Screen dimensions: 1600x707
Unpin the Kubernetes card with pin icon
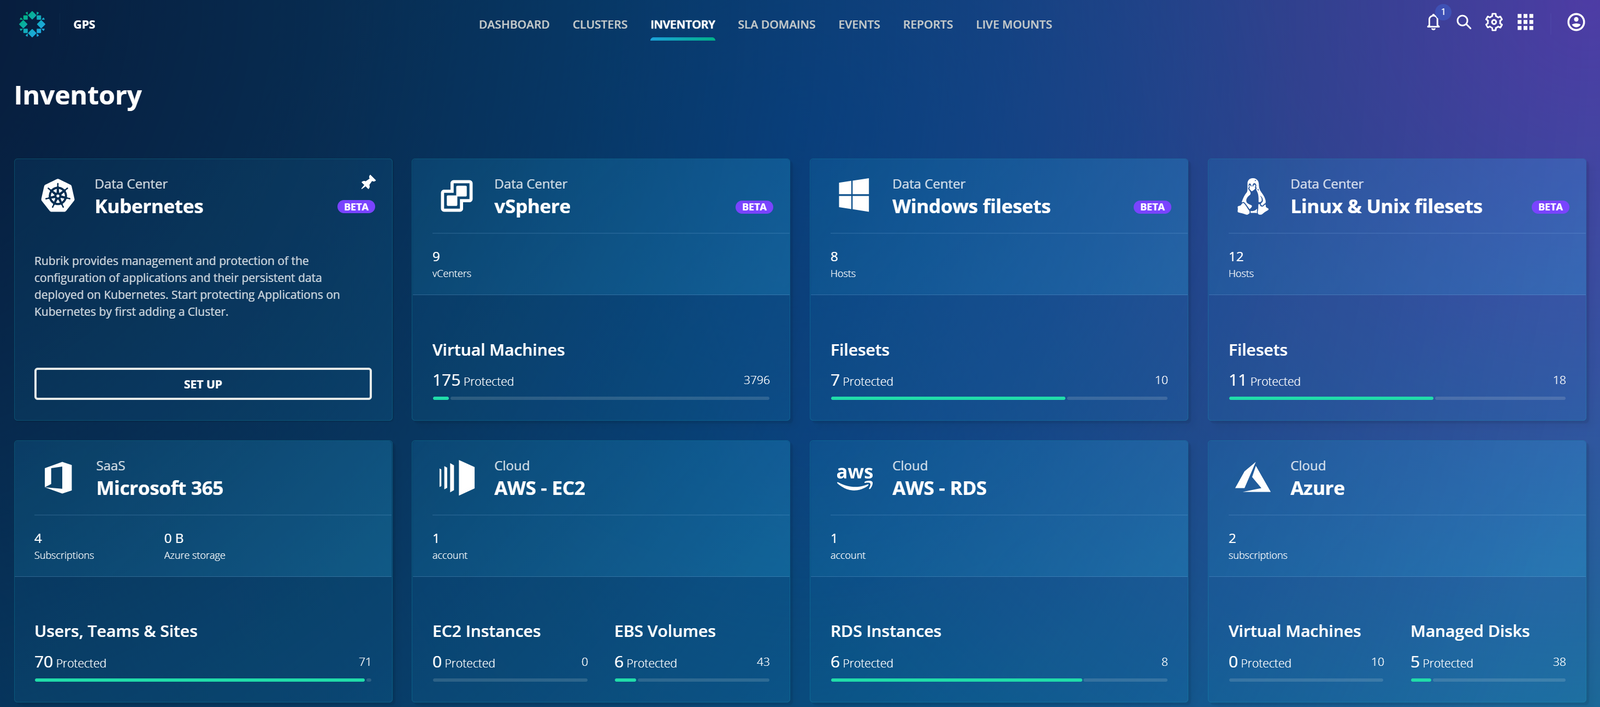pyautogui.click(x=368, y=182)
